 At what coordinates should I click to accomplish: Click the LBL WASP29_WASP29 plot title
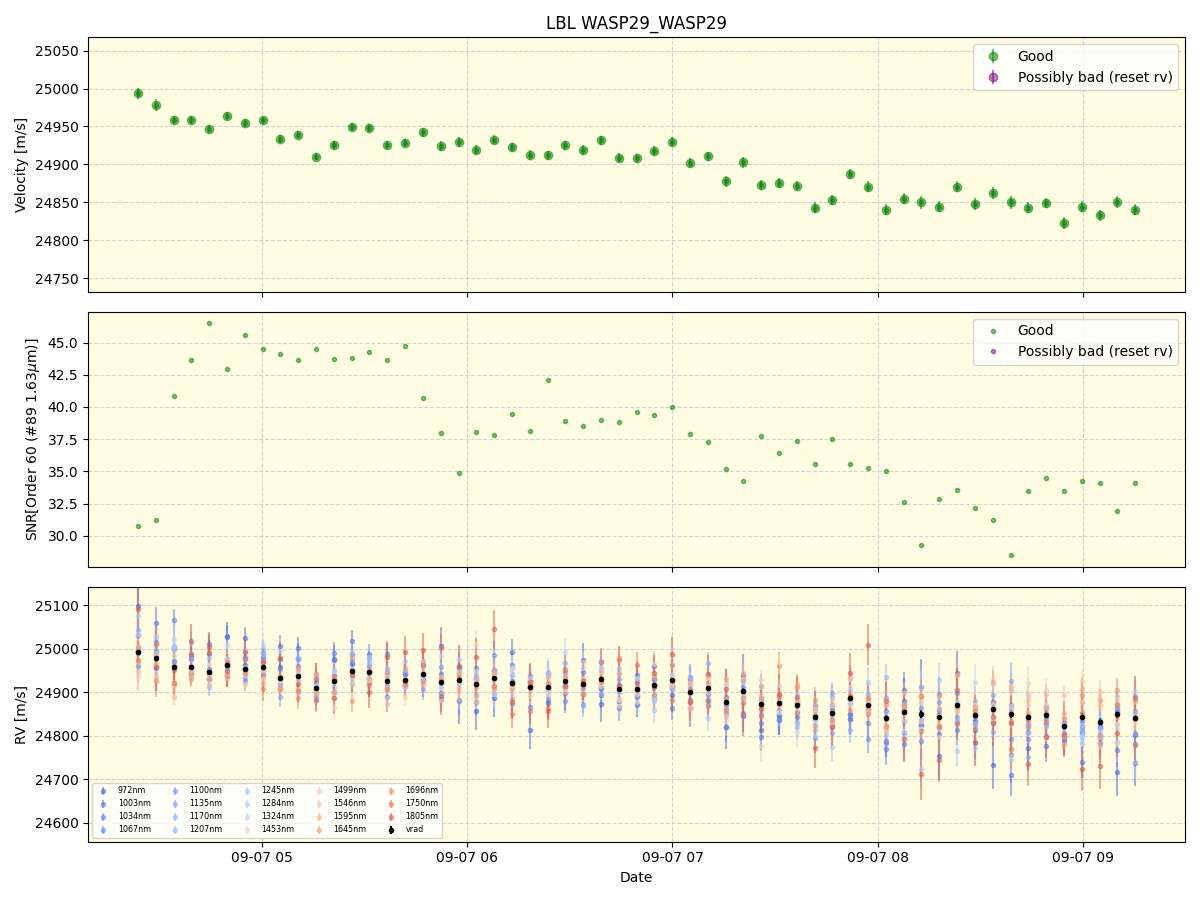tap(636, 23)
